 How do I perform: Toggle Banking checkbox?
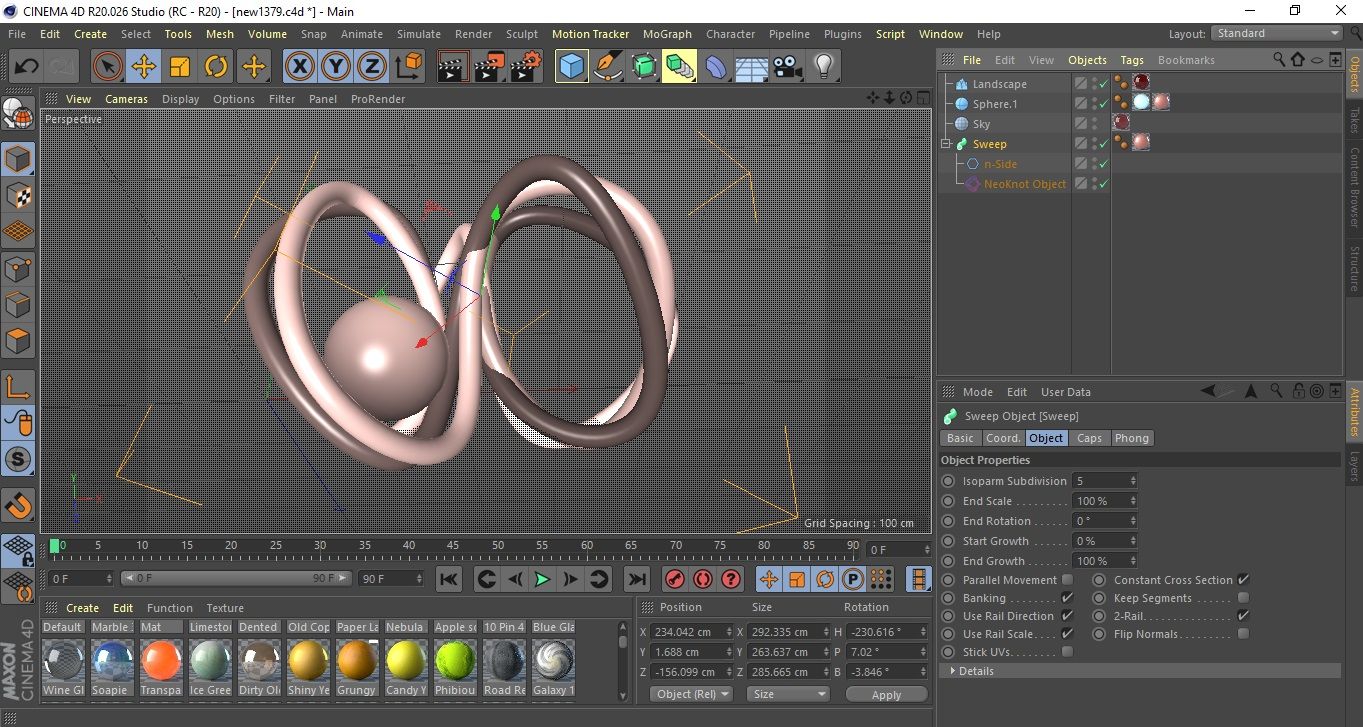(1067, 598)
